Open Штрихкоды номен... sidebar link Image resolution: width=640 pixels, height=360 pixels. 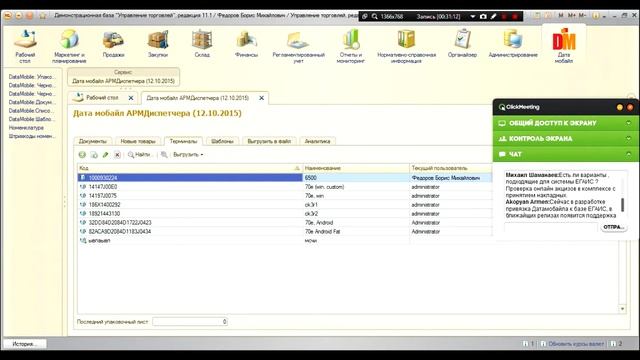tap(32, 136)
